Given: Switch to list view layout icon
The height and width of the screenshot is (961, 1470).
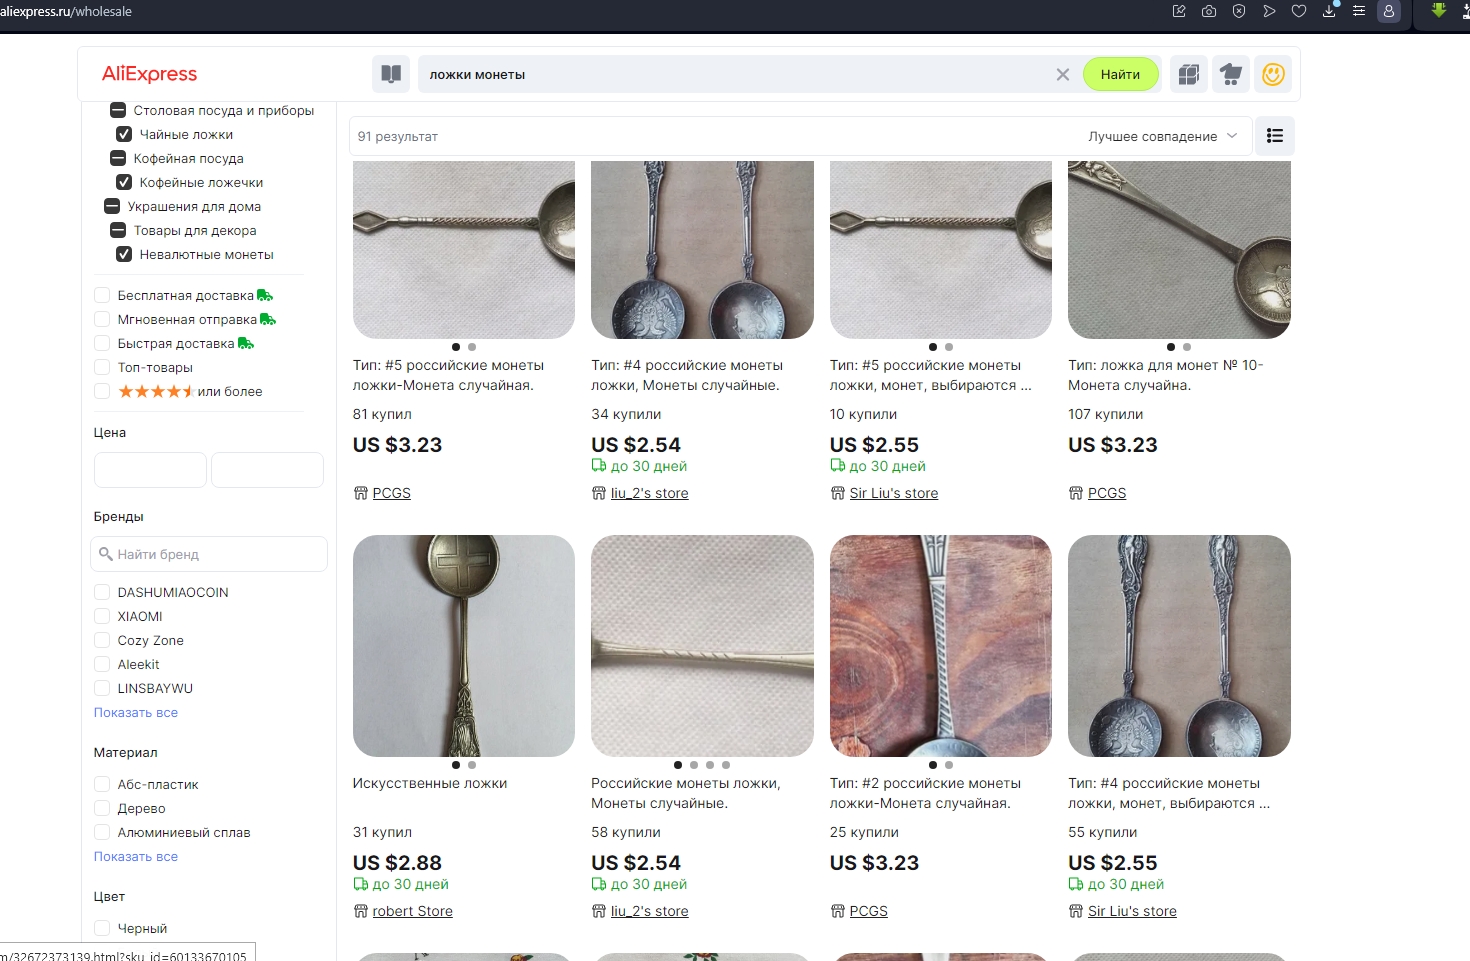Looking at the screenshot, I should (x=1275, y=136).
